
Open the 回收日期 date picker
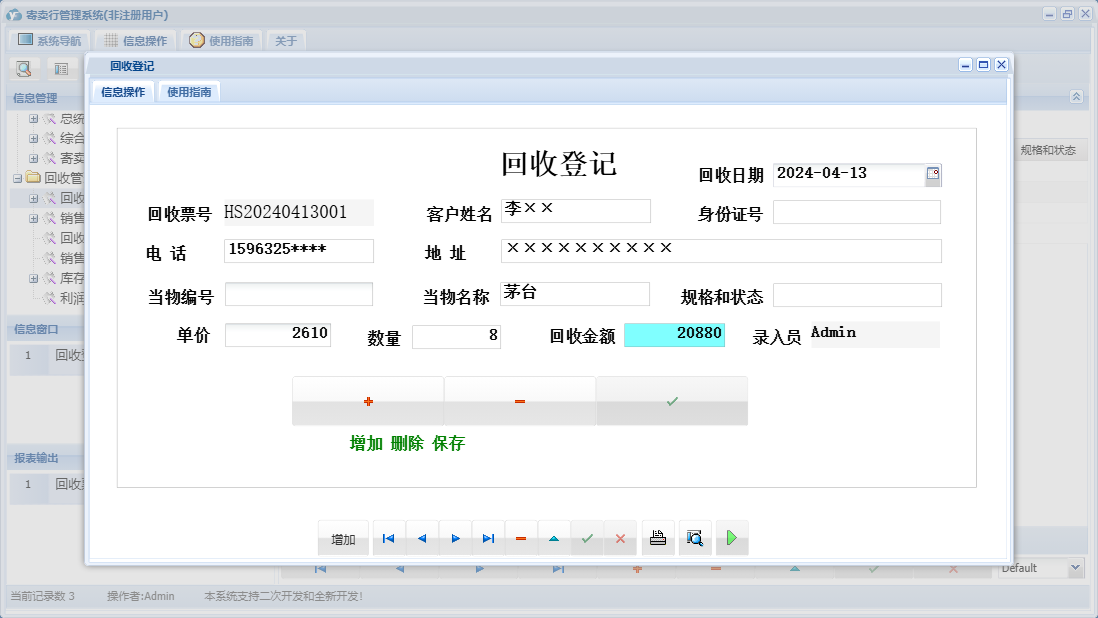pyautogui.click(x=934, y=174)
